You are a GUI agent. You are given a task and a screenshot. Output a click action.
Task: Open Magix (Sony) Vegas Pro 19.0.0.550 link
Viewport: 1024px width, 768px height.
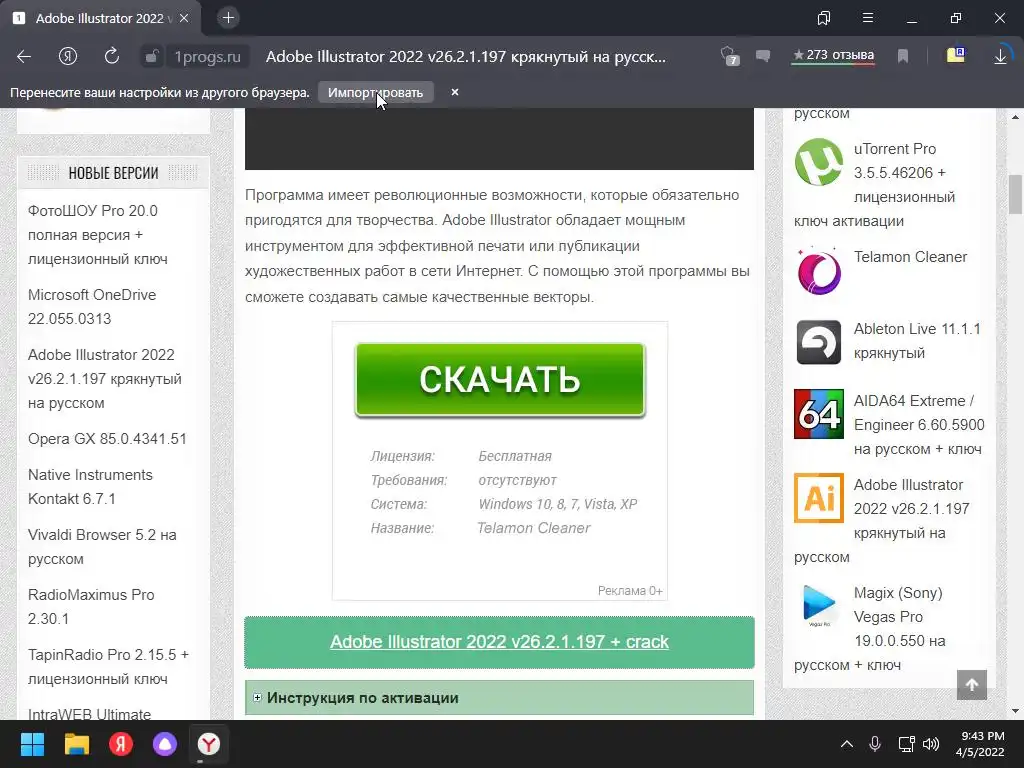point(899,617)
